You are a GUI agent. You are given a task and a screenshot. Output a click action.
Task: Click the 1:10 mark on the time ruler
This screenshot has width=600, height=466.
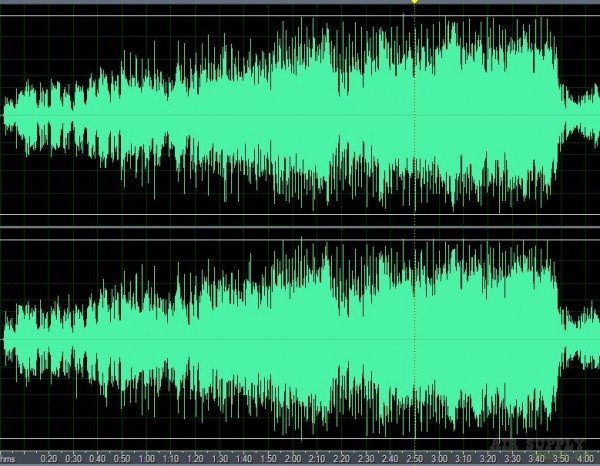pyautogui.click(x=171, y=458)
